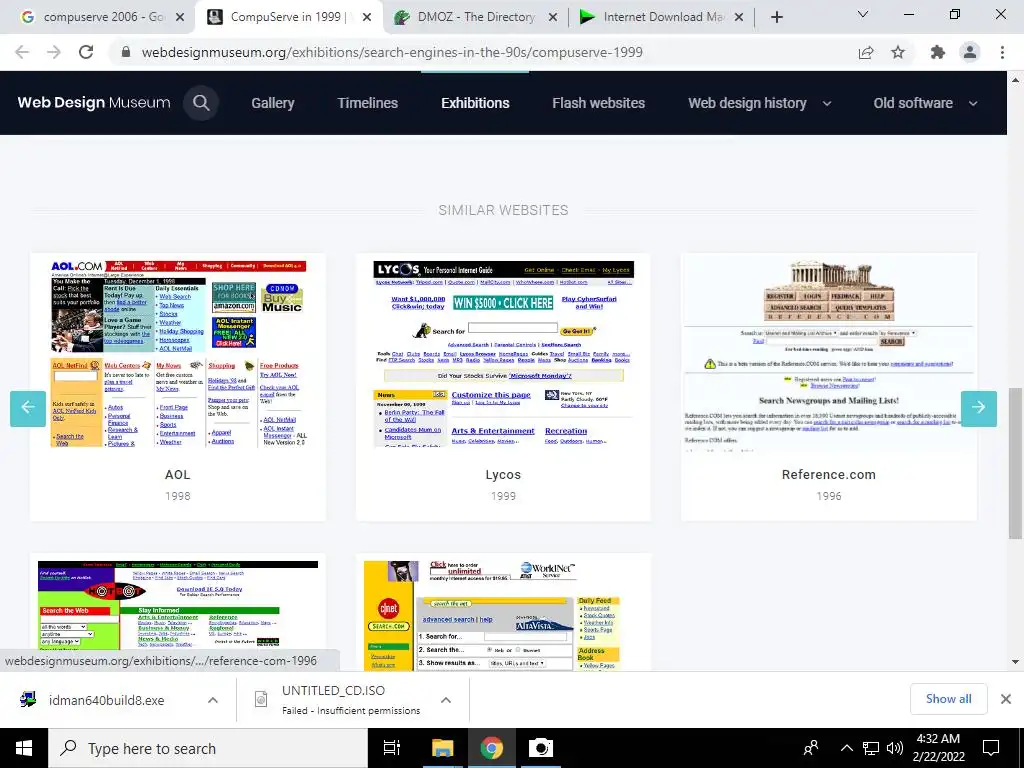
Task: Open the idman640build8.exe download
Action: click(x=106, y=700)
